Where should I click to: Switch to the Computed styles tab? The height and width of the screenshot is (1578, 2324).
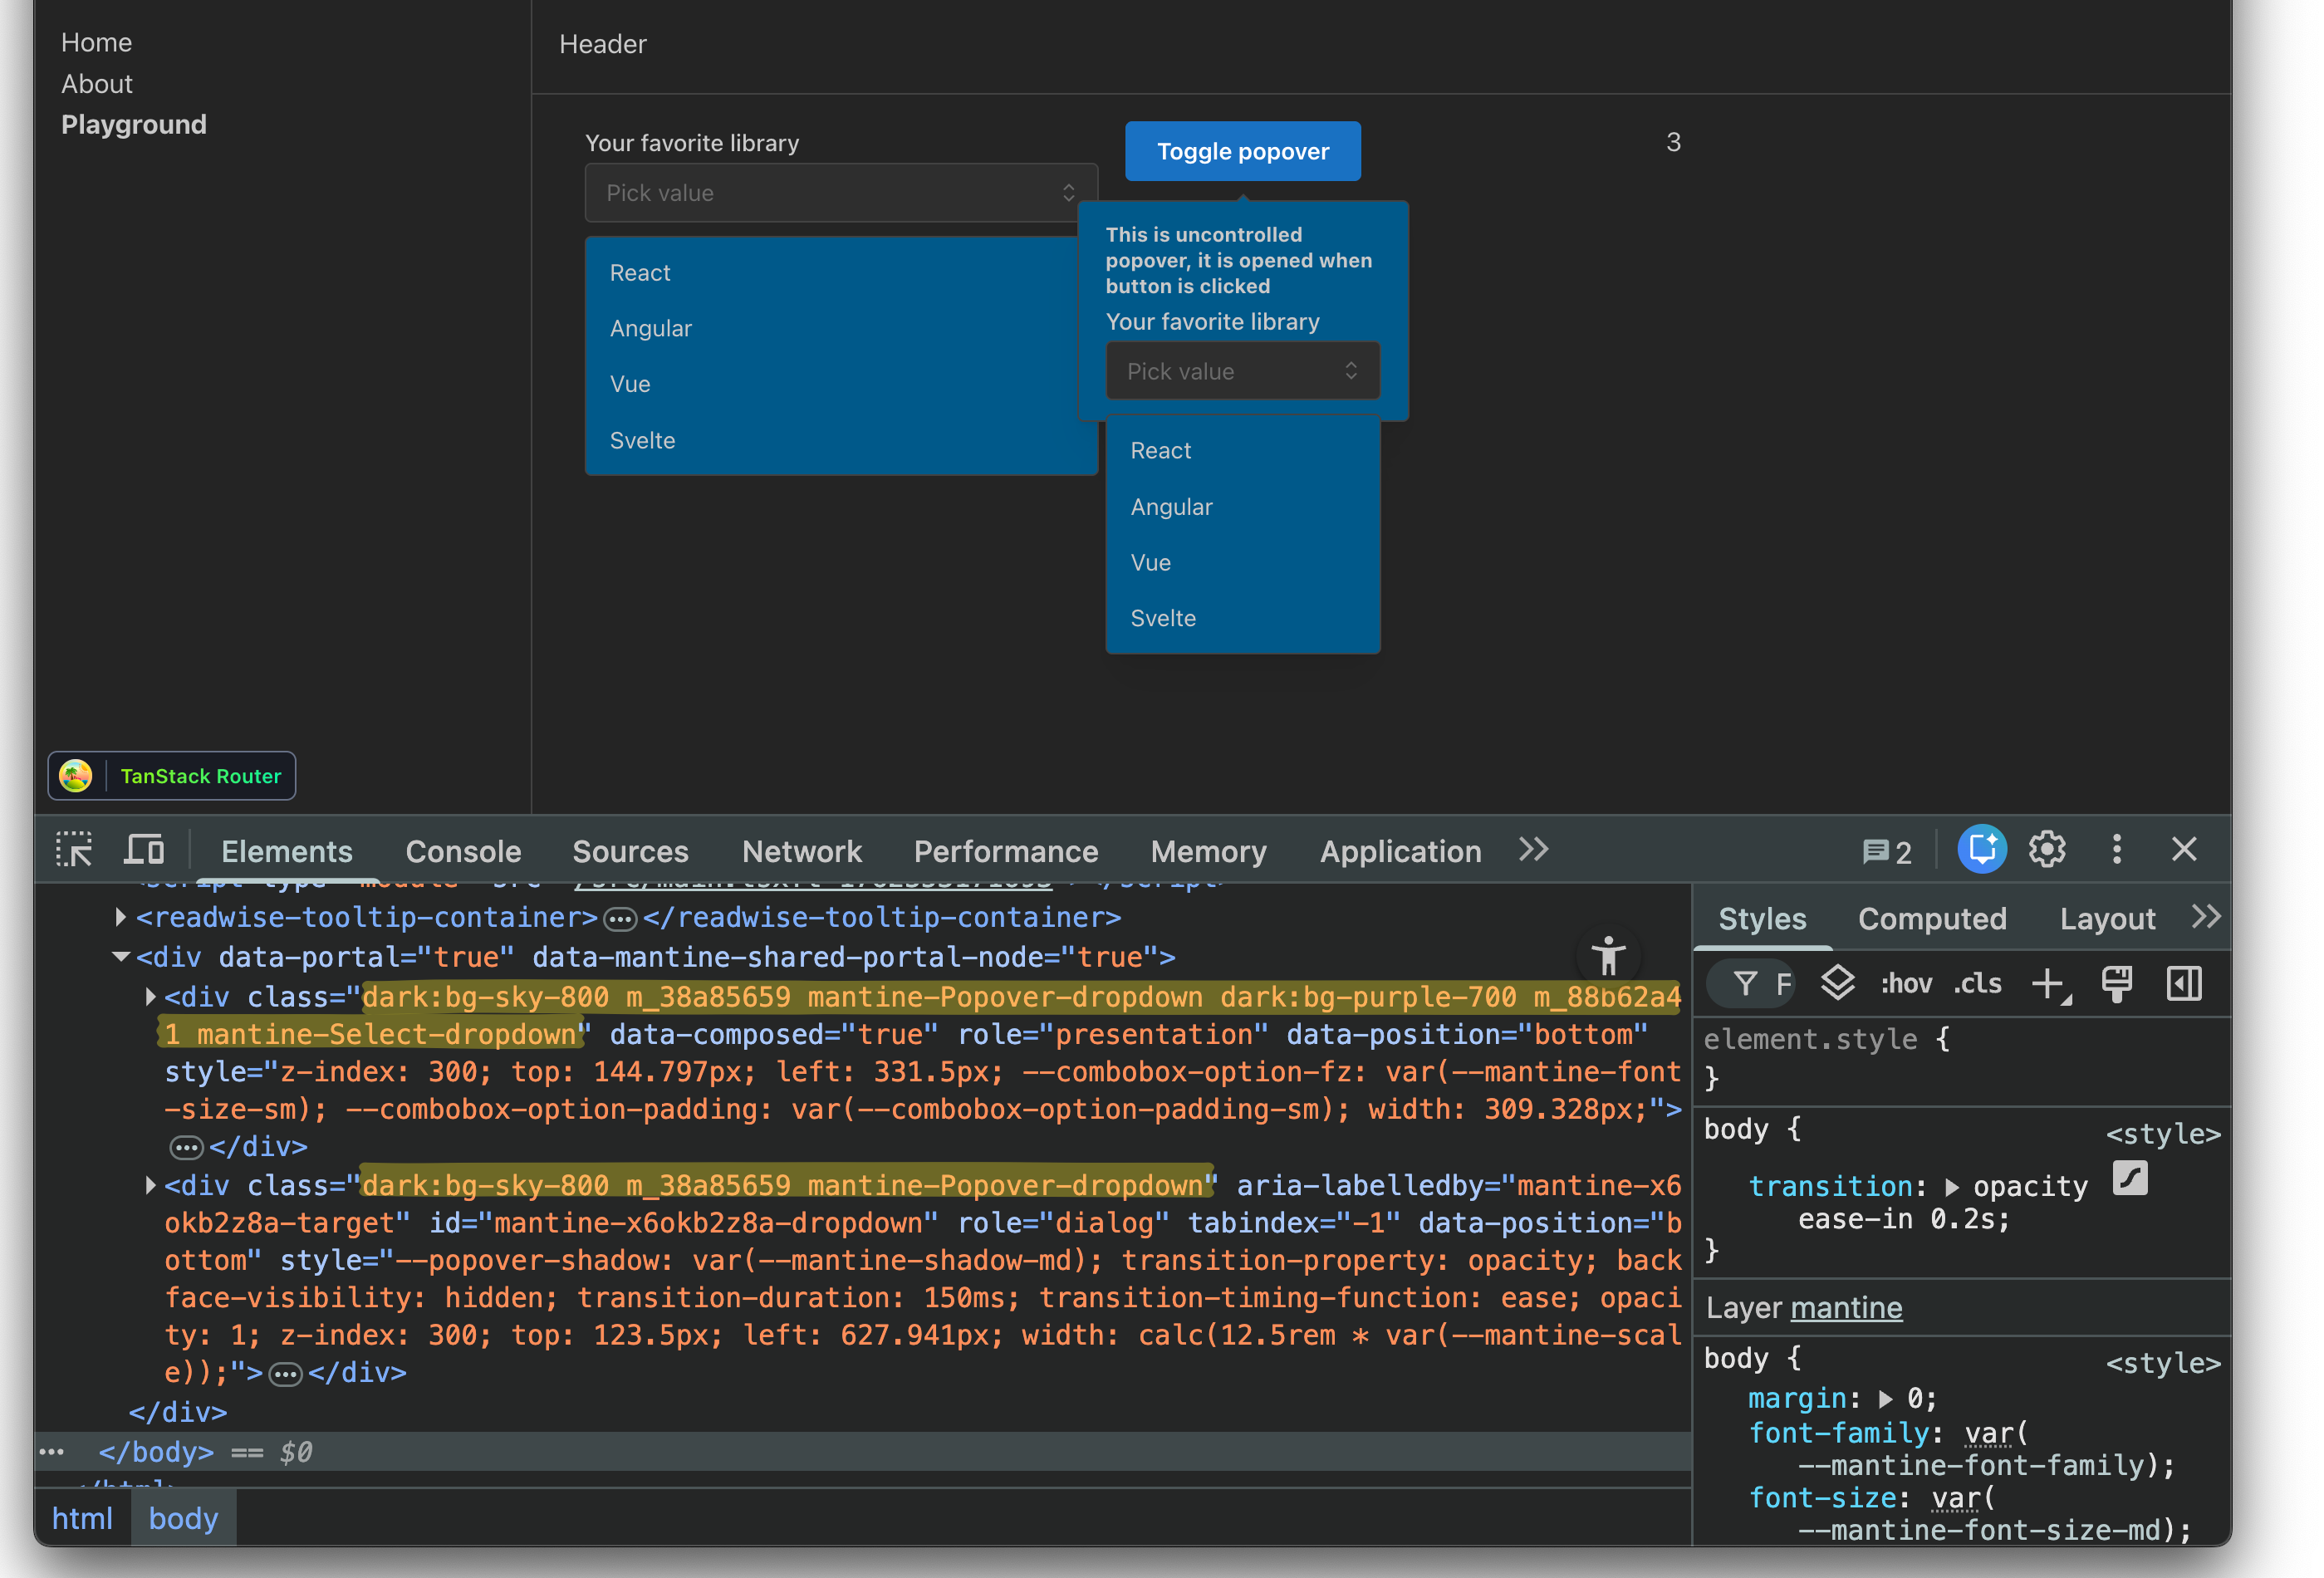coord(1931,919)
